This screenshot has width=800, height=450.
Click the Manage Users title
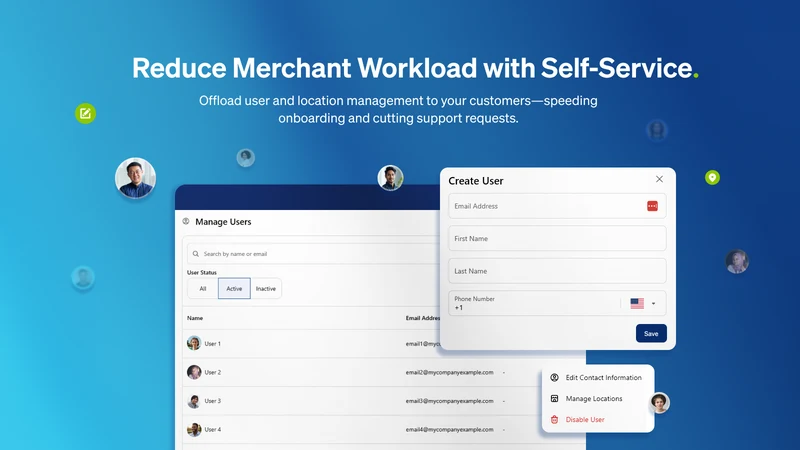(223, 221)
